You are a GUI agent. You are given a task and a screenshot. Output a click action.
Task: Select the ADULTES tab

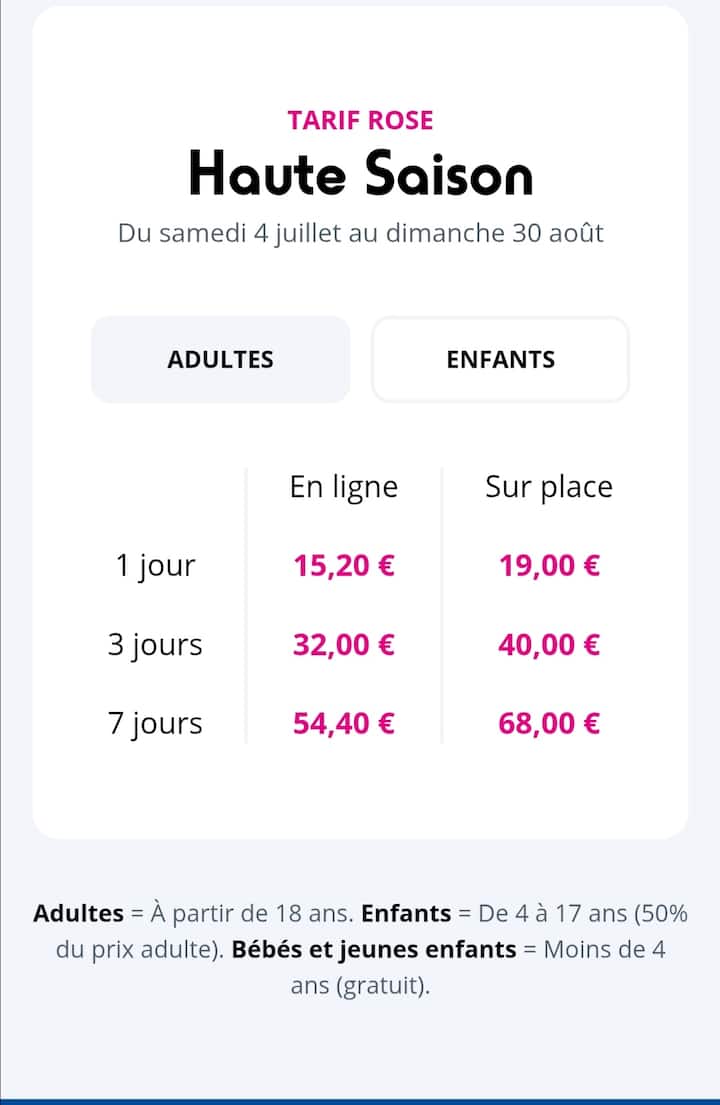point(221,359)
